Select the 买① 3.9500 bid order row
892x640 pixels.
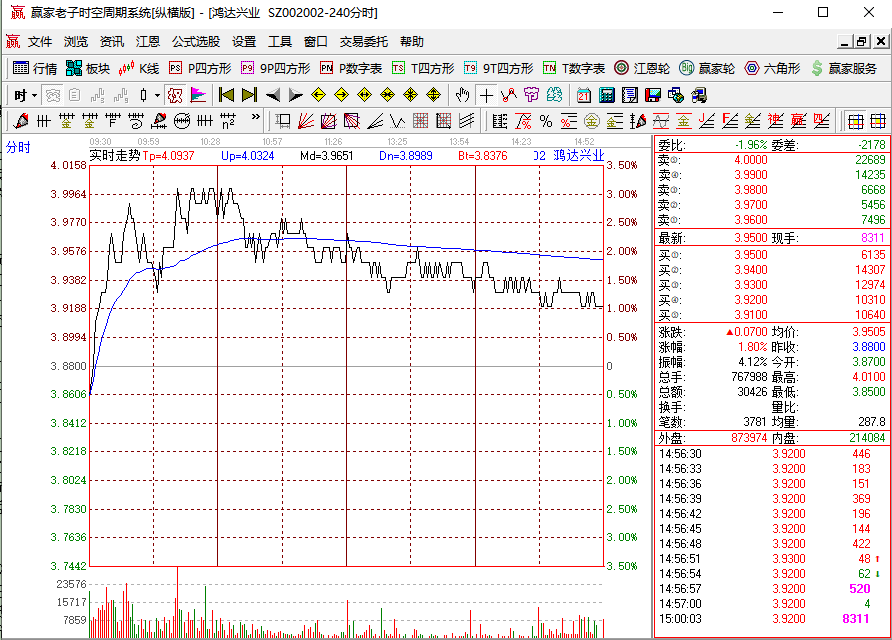771,255
